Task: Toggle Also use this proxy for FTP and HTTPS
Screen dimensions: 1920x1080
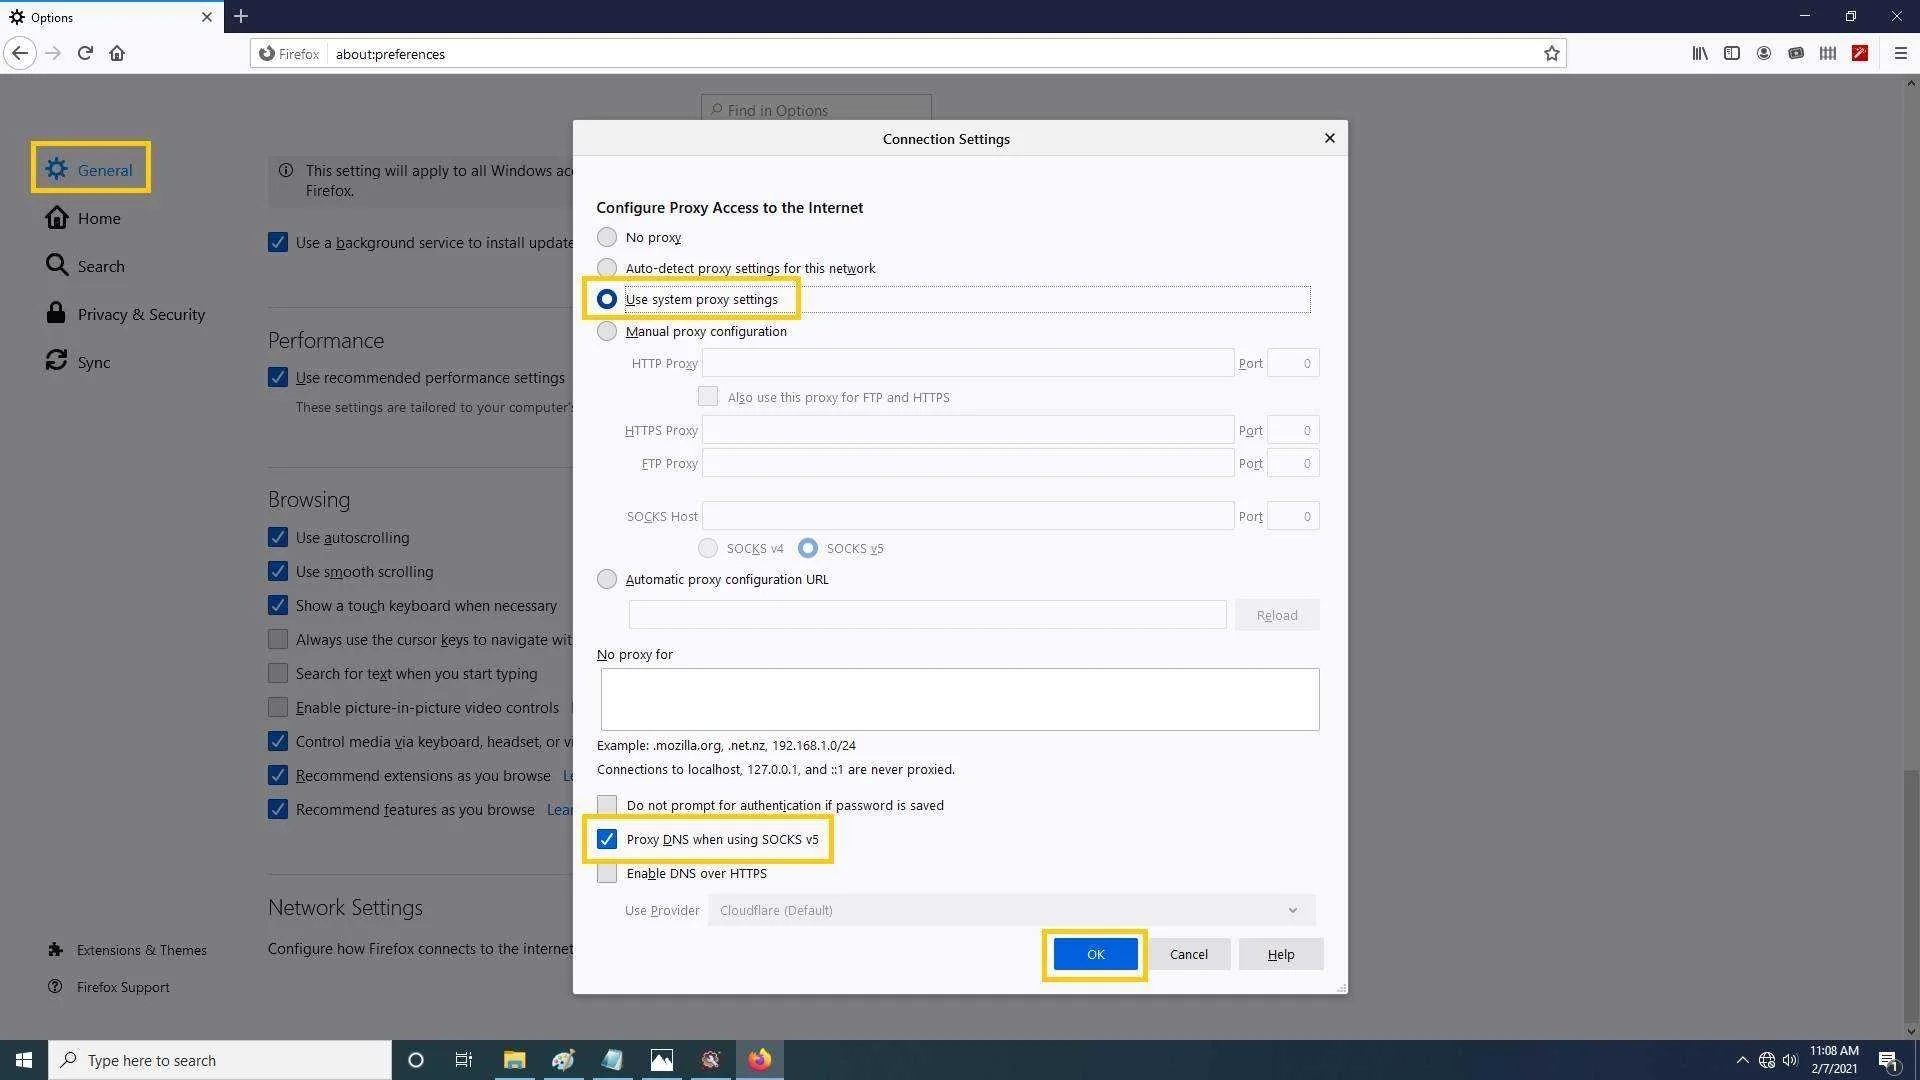Action: coord(707,396)
